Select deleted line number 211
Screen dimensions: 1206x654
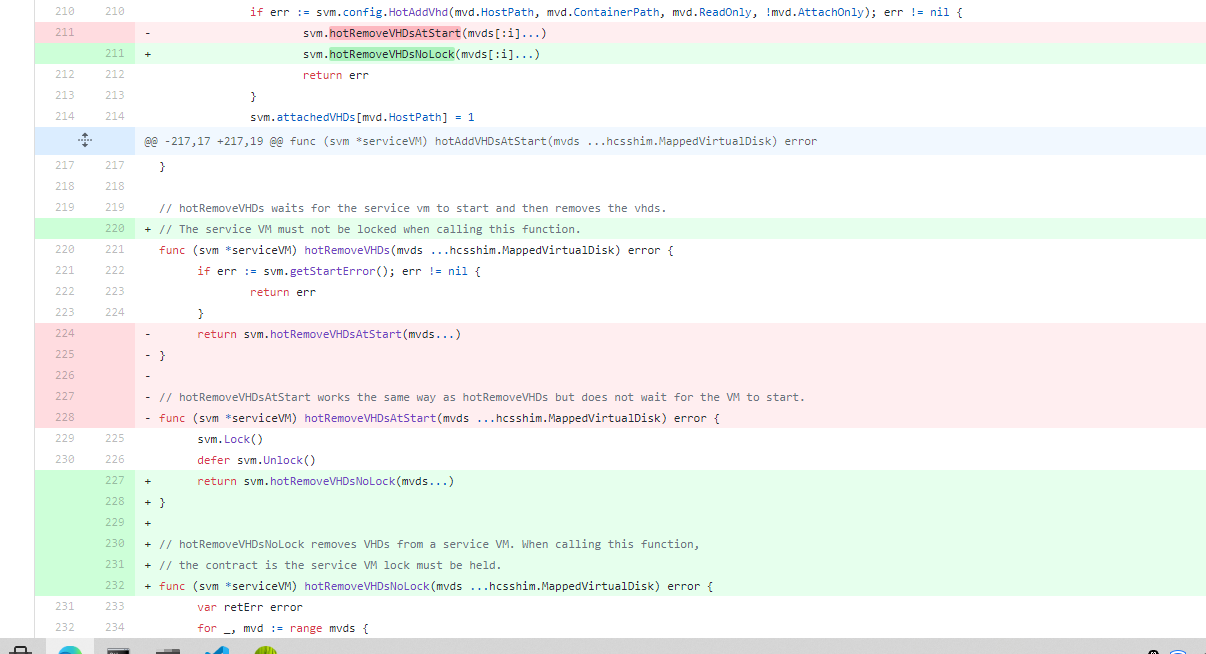coord(64,33)
